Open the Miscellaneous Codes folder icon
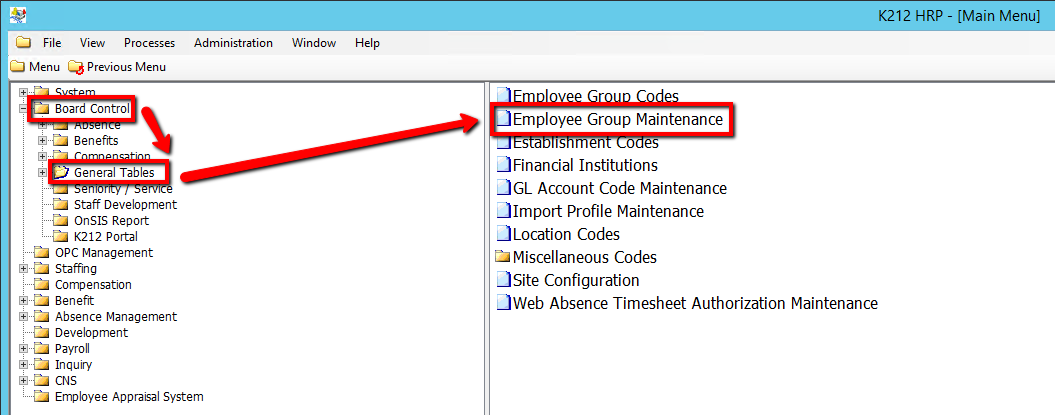The height and width of the screenshot is (415, 1055). point(503,257)
